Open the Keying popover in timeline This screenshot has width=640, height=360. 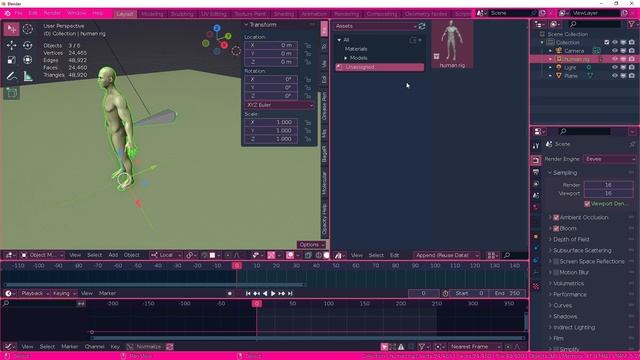[64, 293]
